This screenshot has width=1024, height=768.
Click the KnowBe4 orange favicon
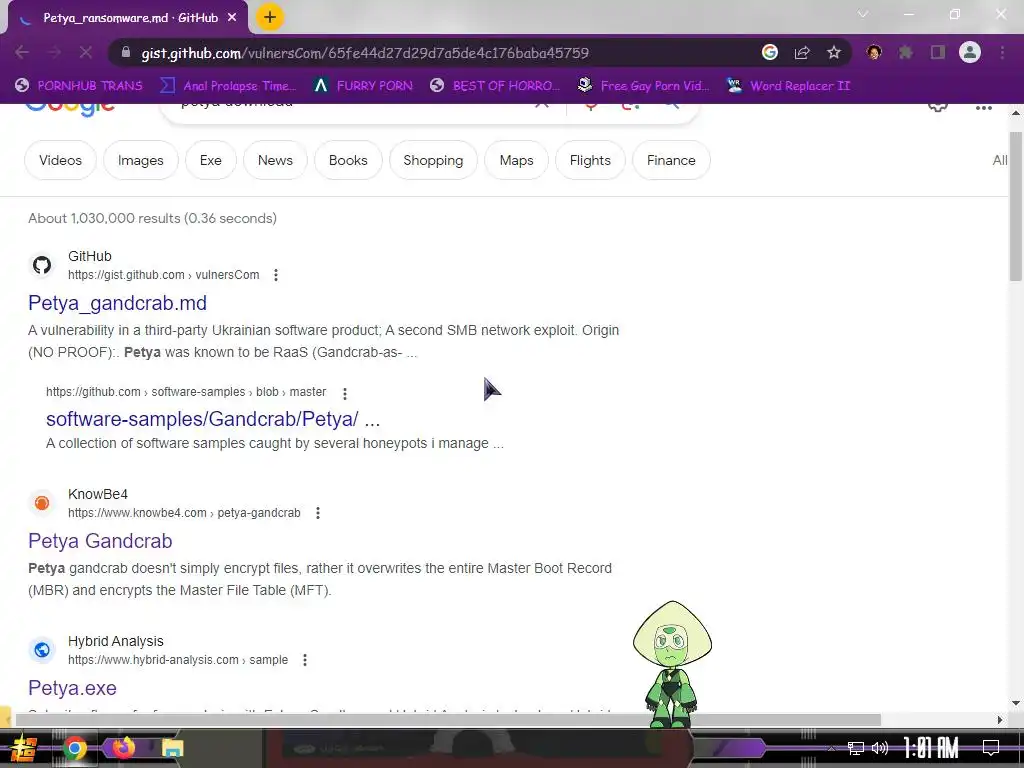[x=42, y=503]
